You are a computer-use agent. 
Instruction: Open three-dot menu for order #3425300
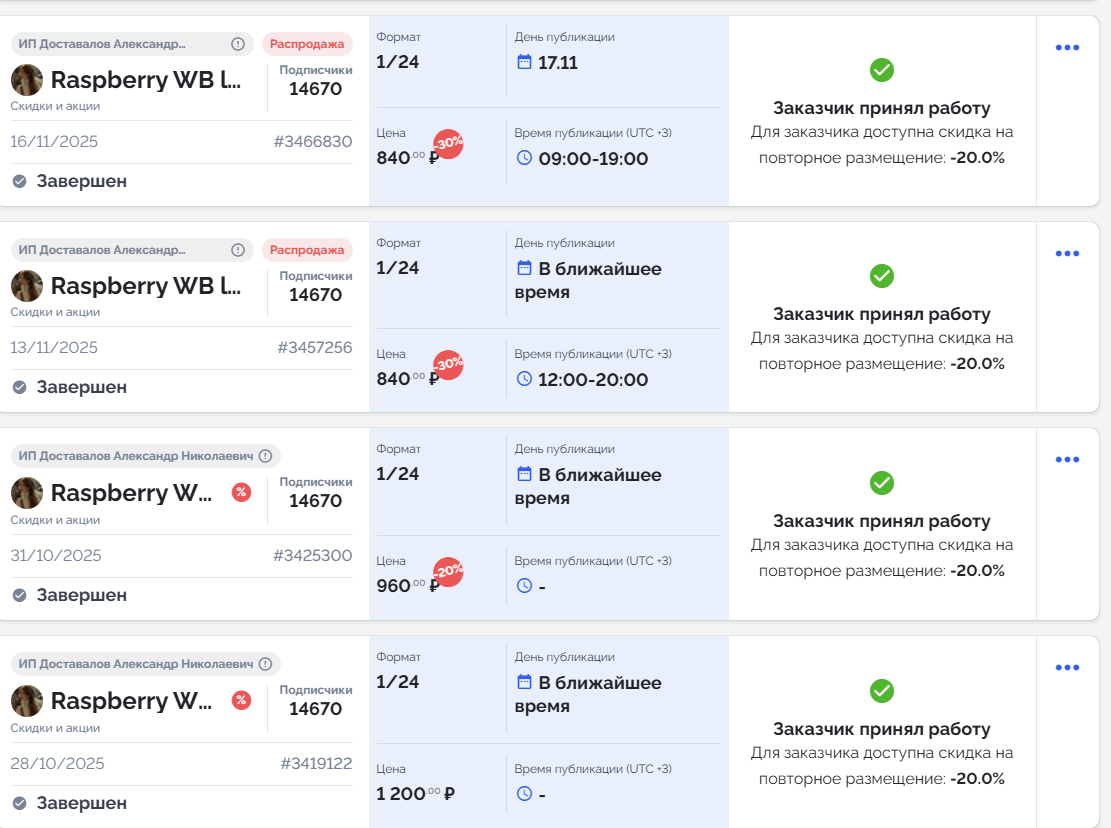coord(1067,460)
